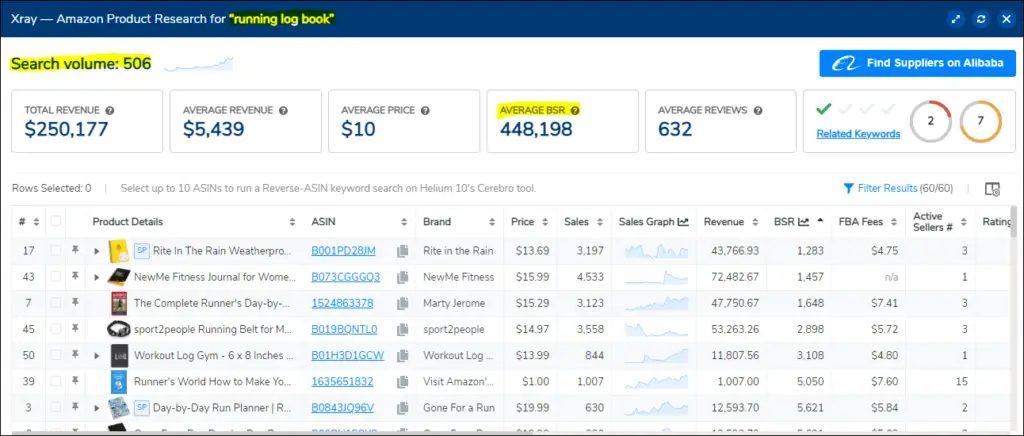Check the box for row 39

tap(56, 381)
